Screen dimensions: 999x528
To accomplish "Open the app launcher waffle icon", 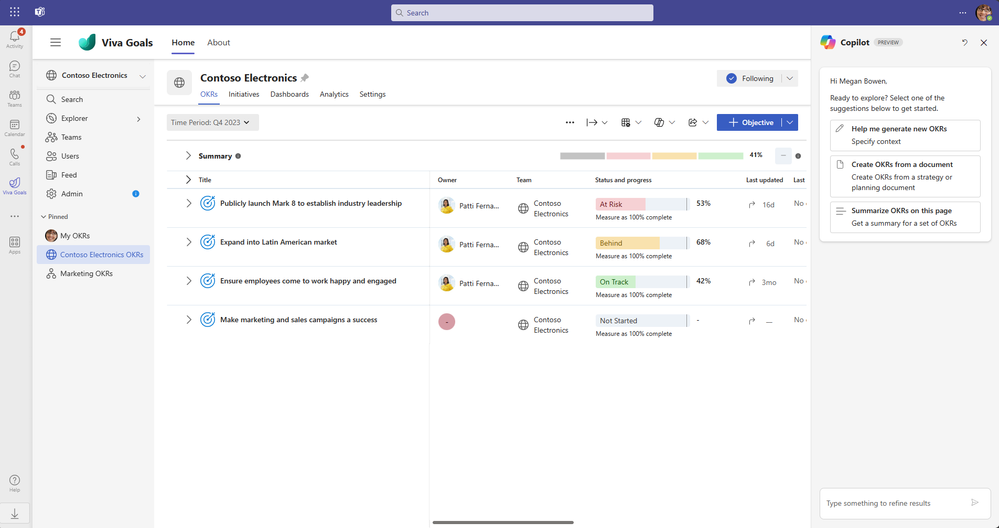I will click(x=15, y=12).
